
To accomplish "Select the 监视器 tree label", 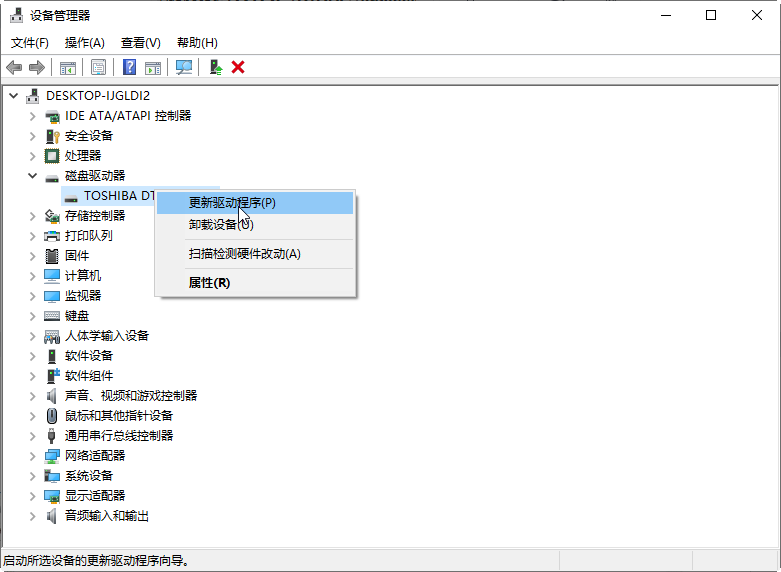I will [x=83, y=296].
